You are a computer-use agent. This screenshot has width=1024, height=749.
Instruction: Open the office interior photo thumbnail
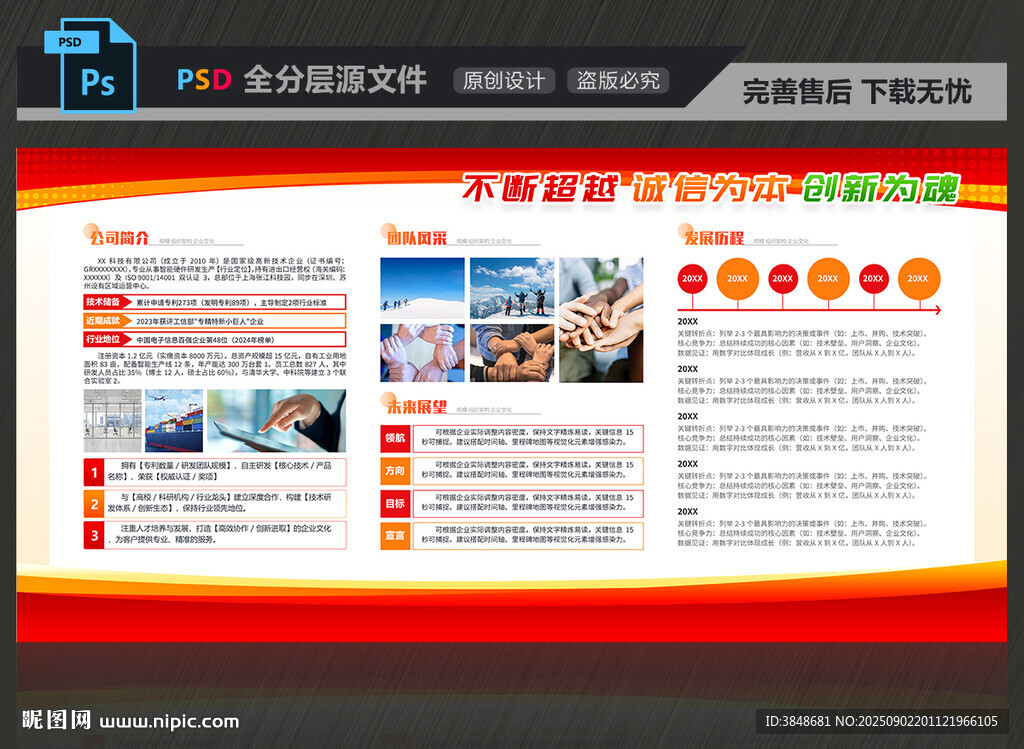coord(112,421)
